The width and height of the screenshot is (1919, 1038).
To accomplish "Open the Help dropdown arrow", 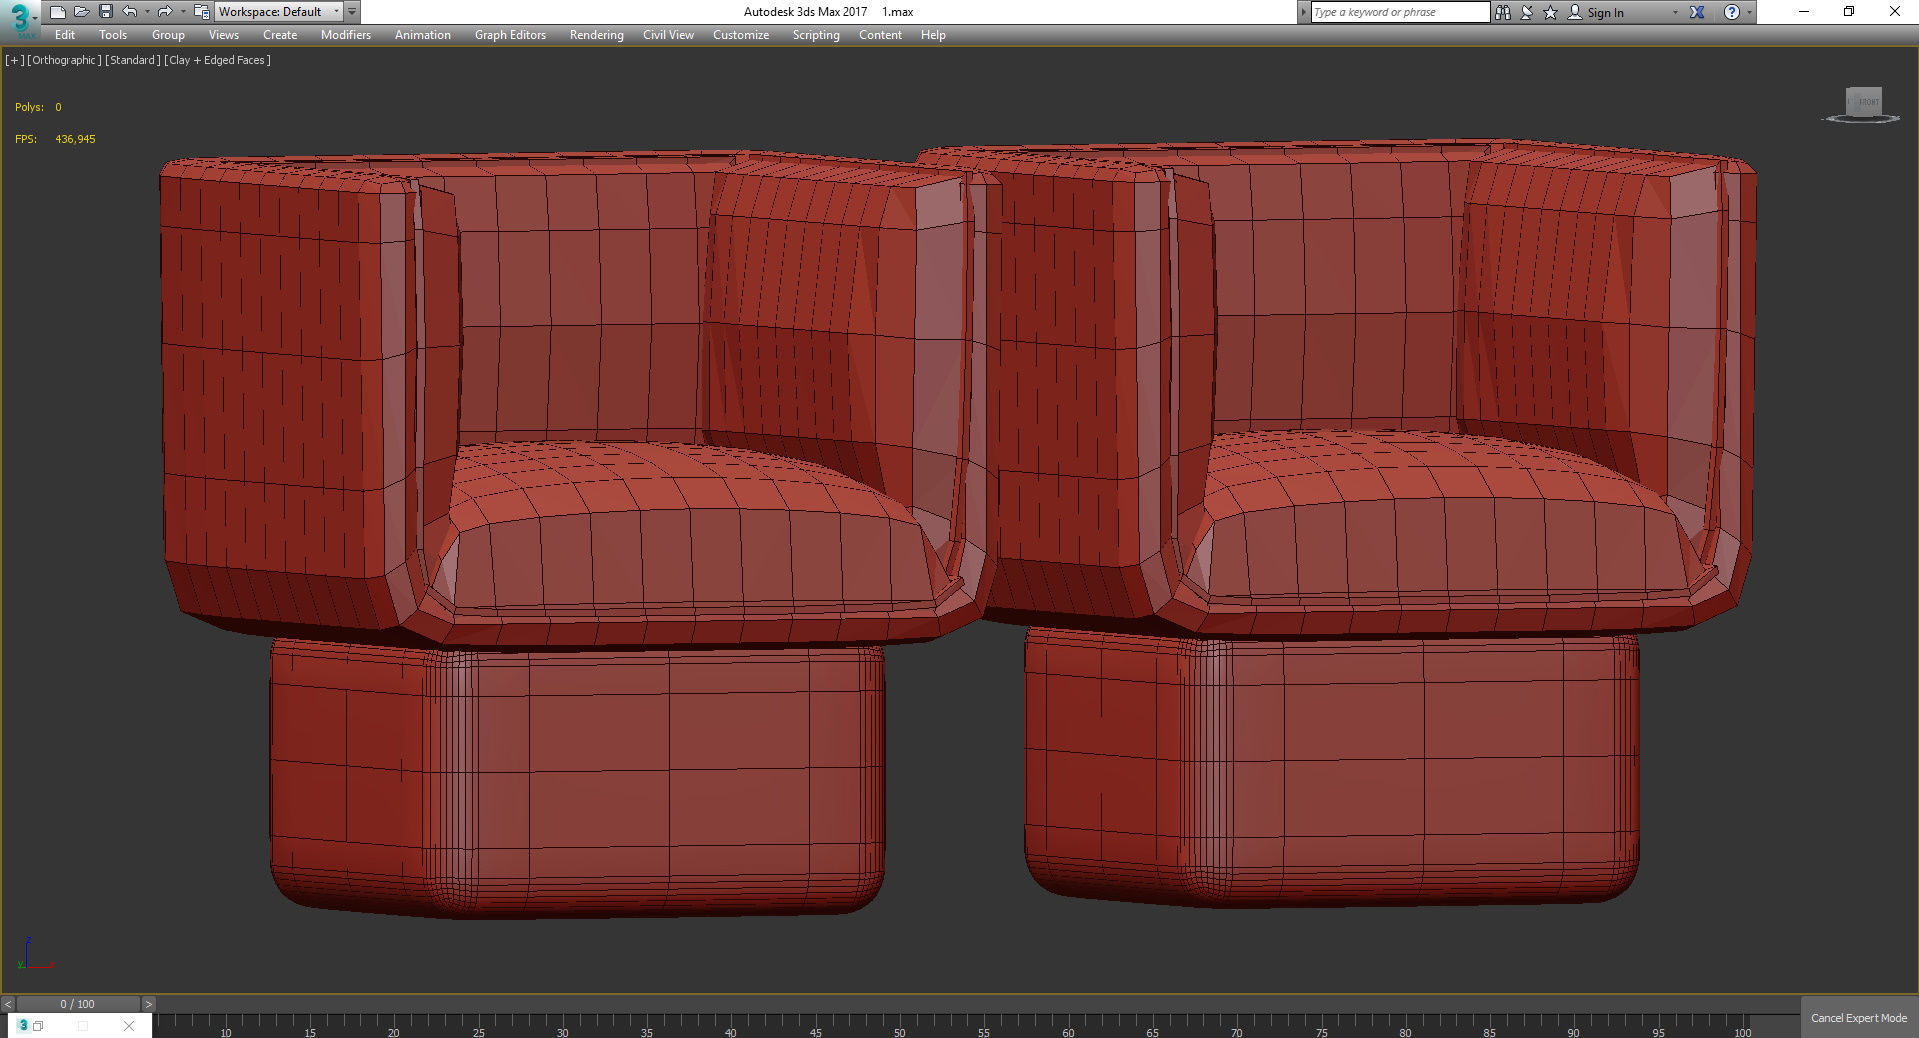I will coord(1749,12).
